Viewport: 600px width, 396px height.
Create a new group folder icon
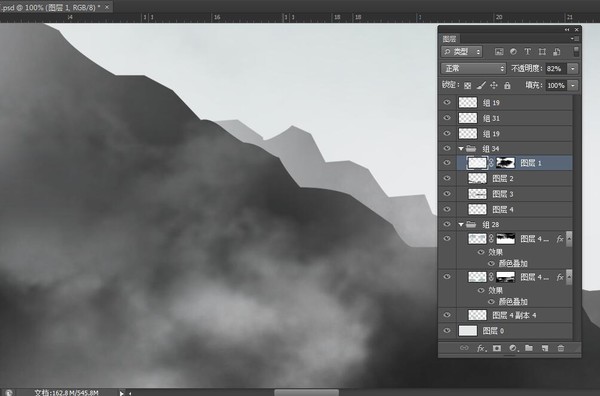click(x=529, y=348)
